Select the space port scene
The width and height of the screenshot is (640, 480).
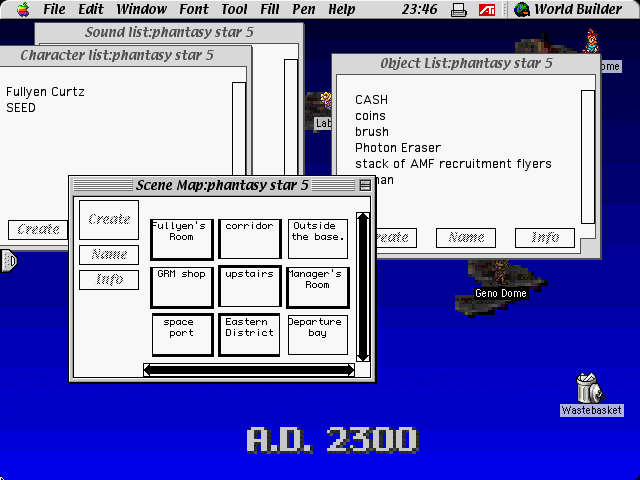coord(182,335)
